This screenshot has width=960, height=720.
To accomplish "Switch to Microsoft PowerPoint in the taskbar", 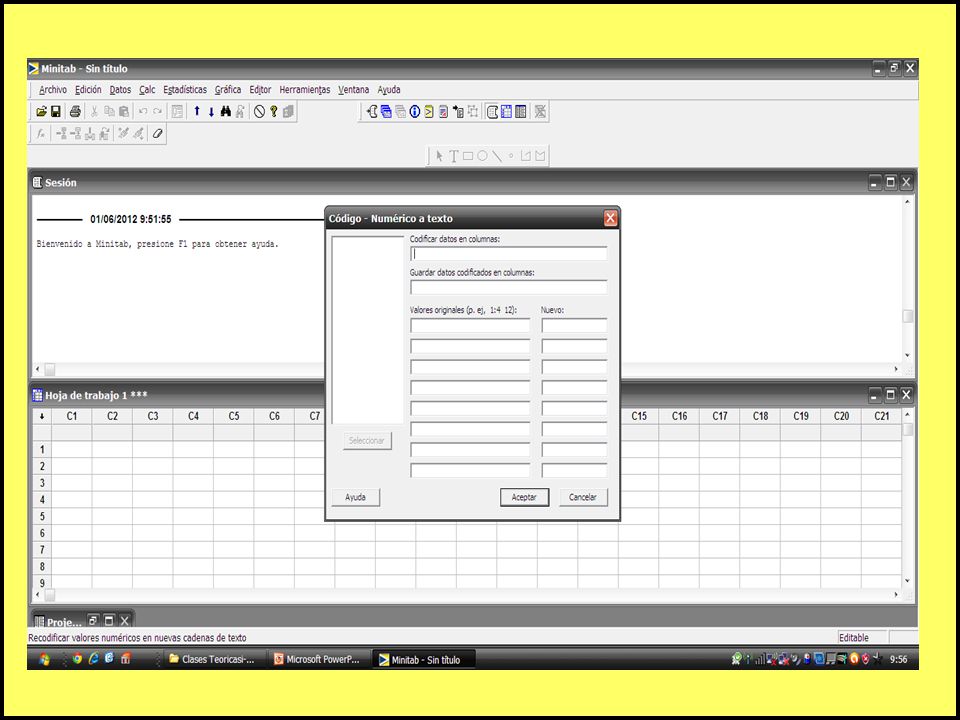I will coord(317,659).
